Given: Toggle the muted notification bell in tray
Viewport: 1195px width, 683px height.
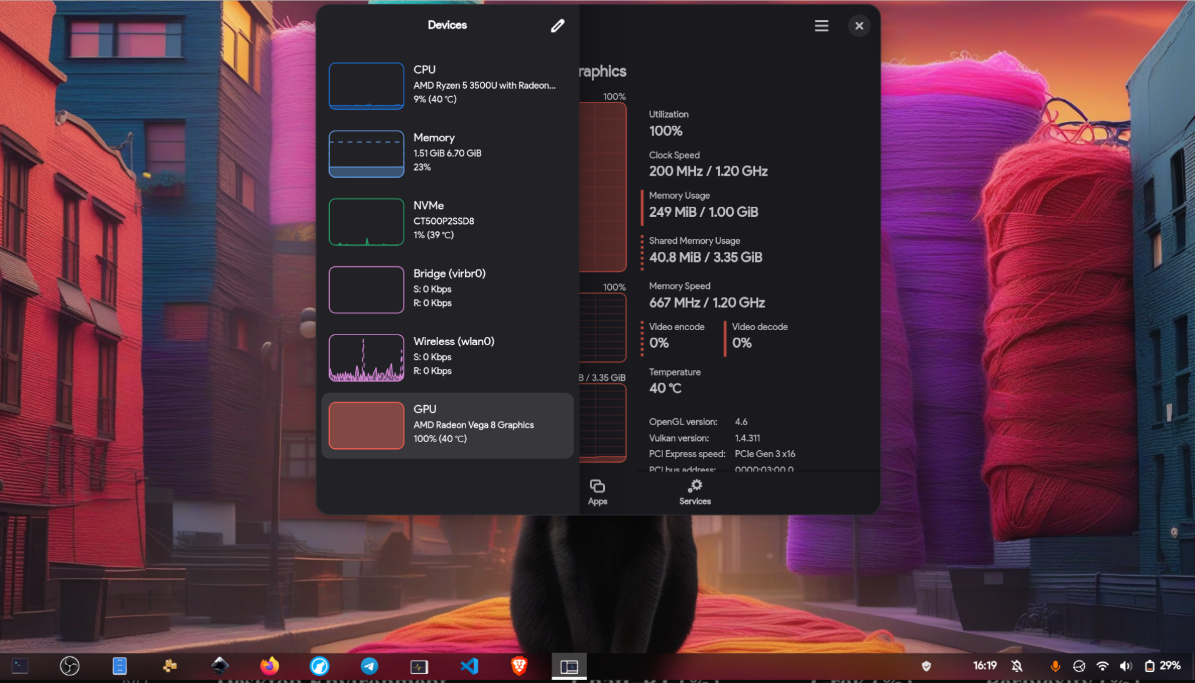Looking at the screenshot, I should coord(1017,666).
